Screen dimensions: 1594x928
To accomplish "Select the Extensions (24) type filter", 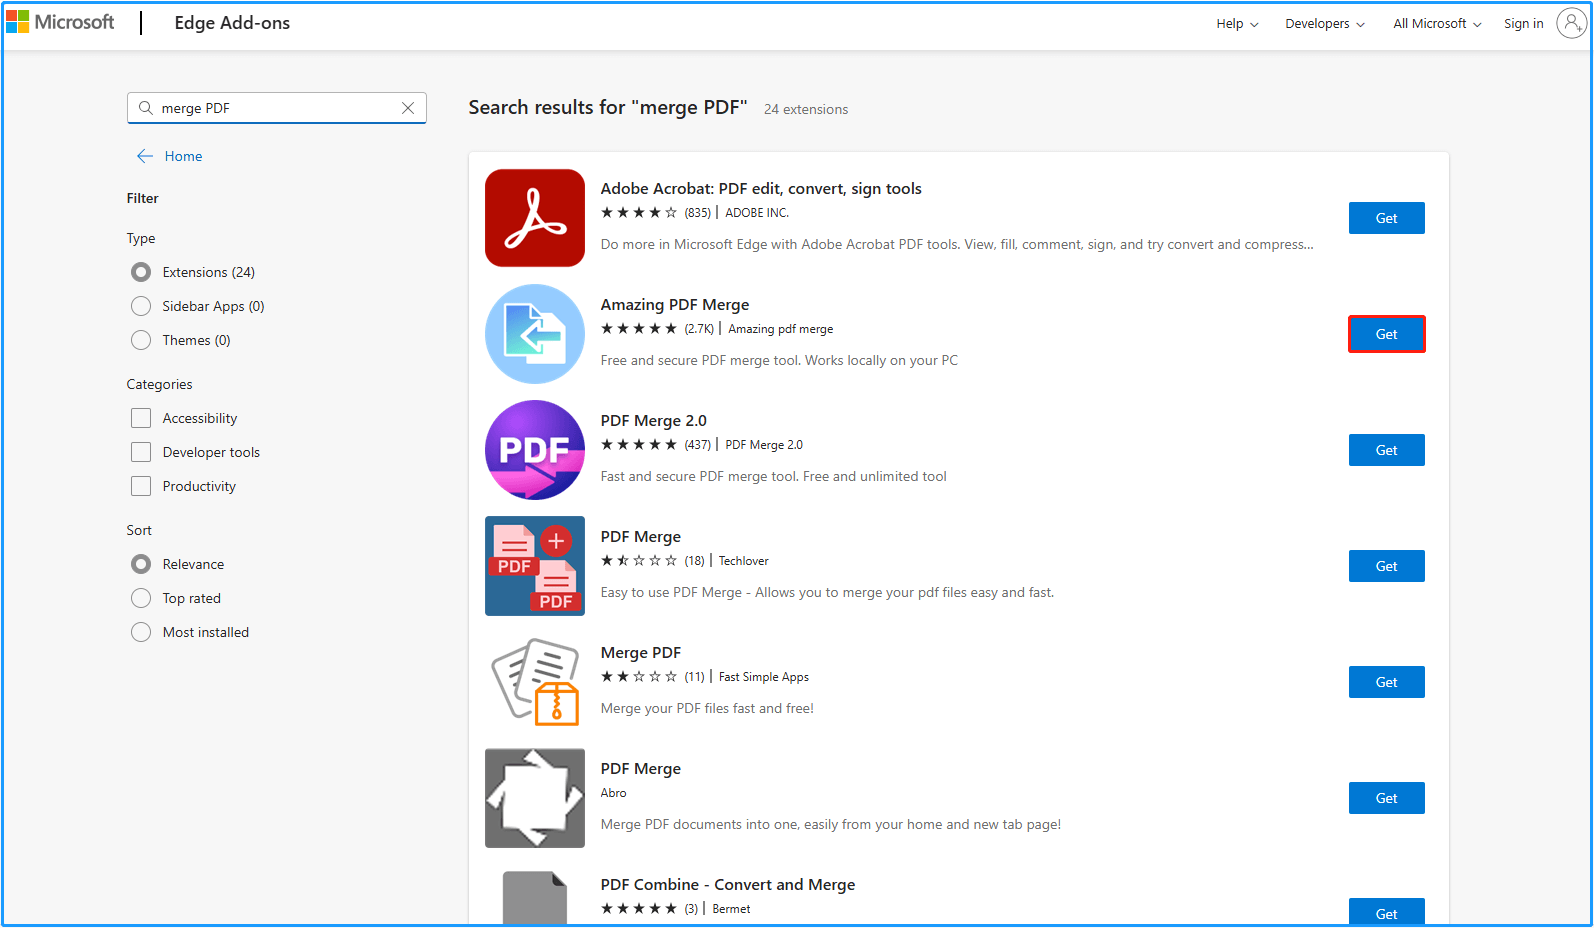I will (x=141, y=272).
